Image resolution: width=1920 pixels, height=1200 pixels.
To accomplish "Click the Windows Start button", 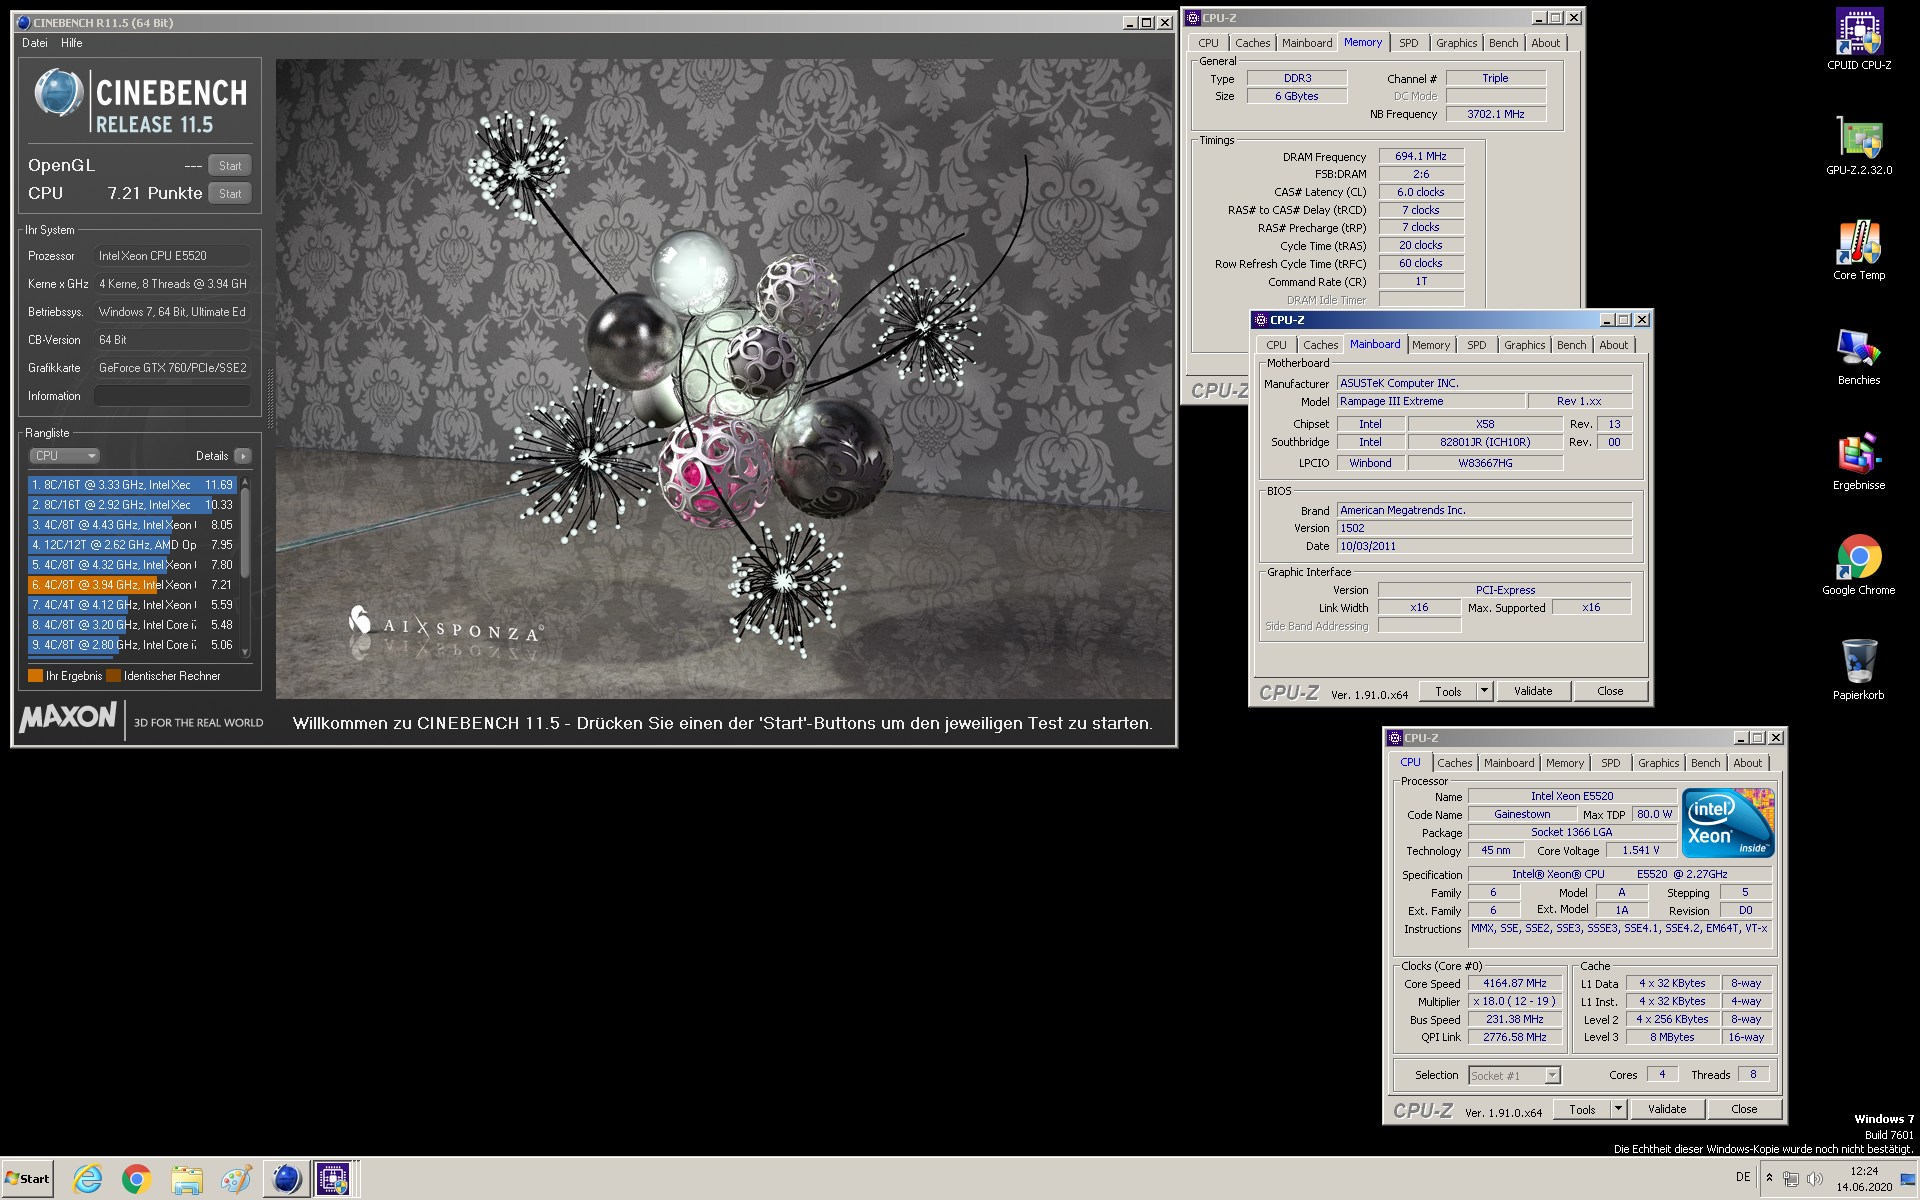I will (x=27, y=1179).
